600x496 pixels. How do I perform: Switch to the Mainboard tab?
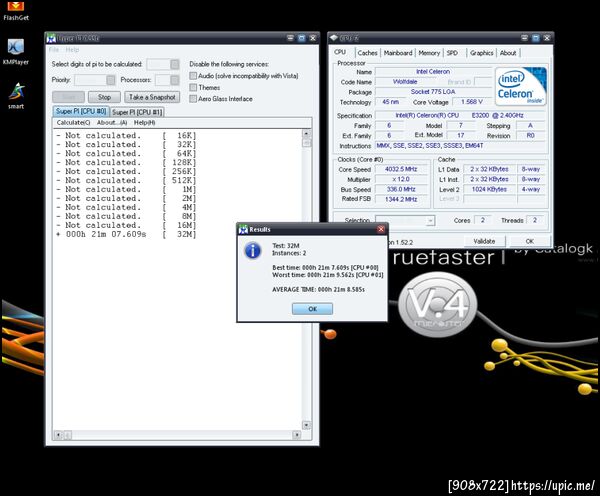tap(398, 53)
